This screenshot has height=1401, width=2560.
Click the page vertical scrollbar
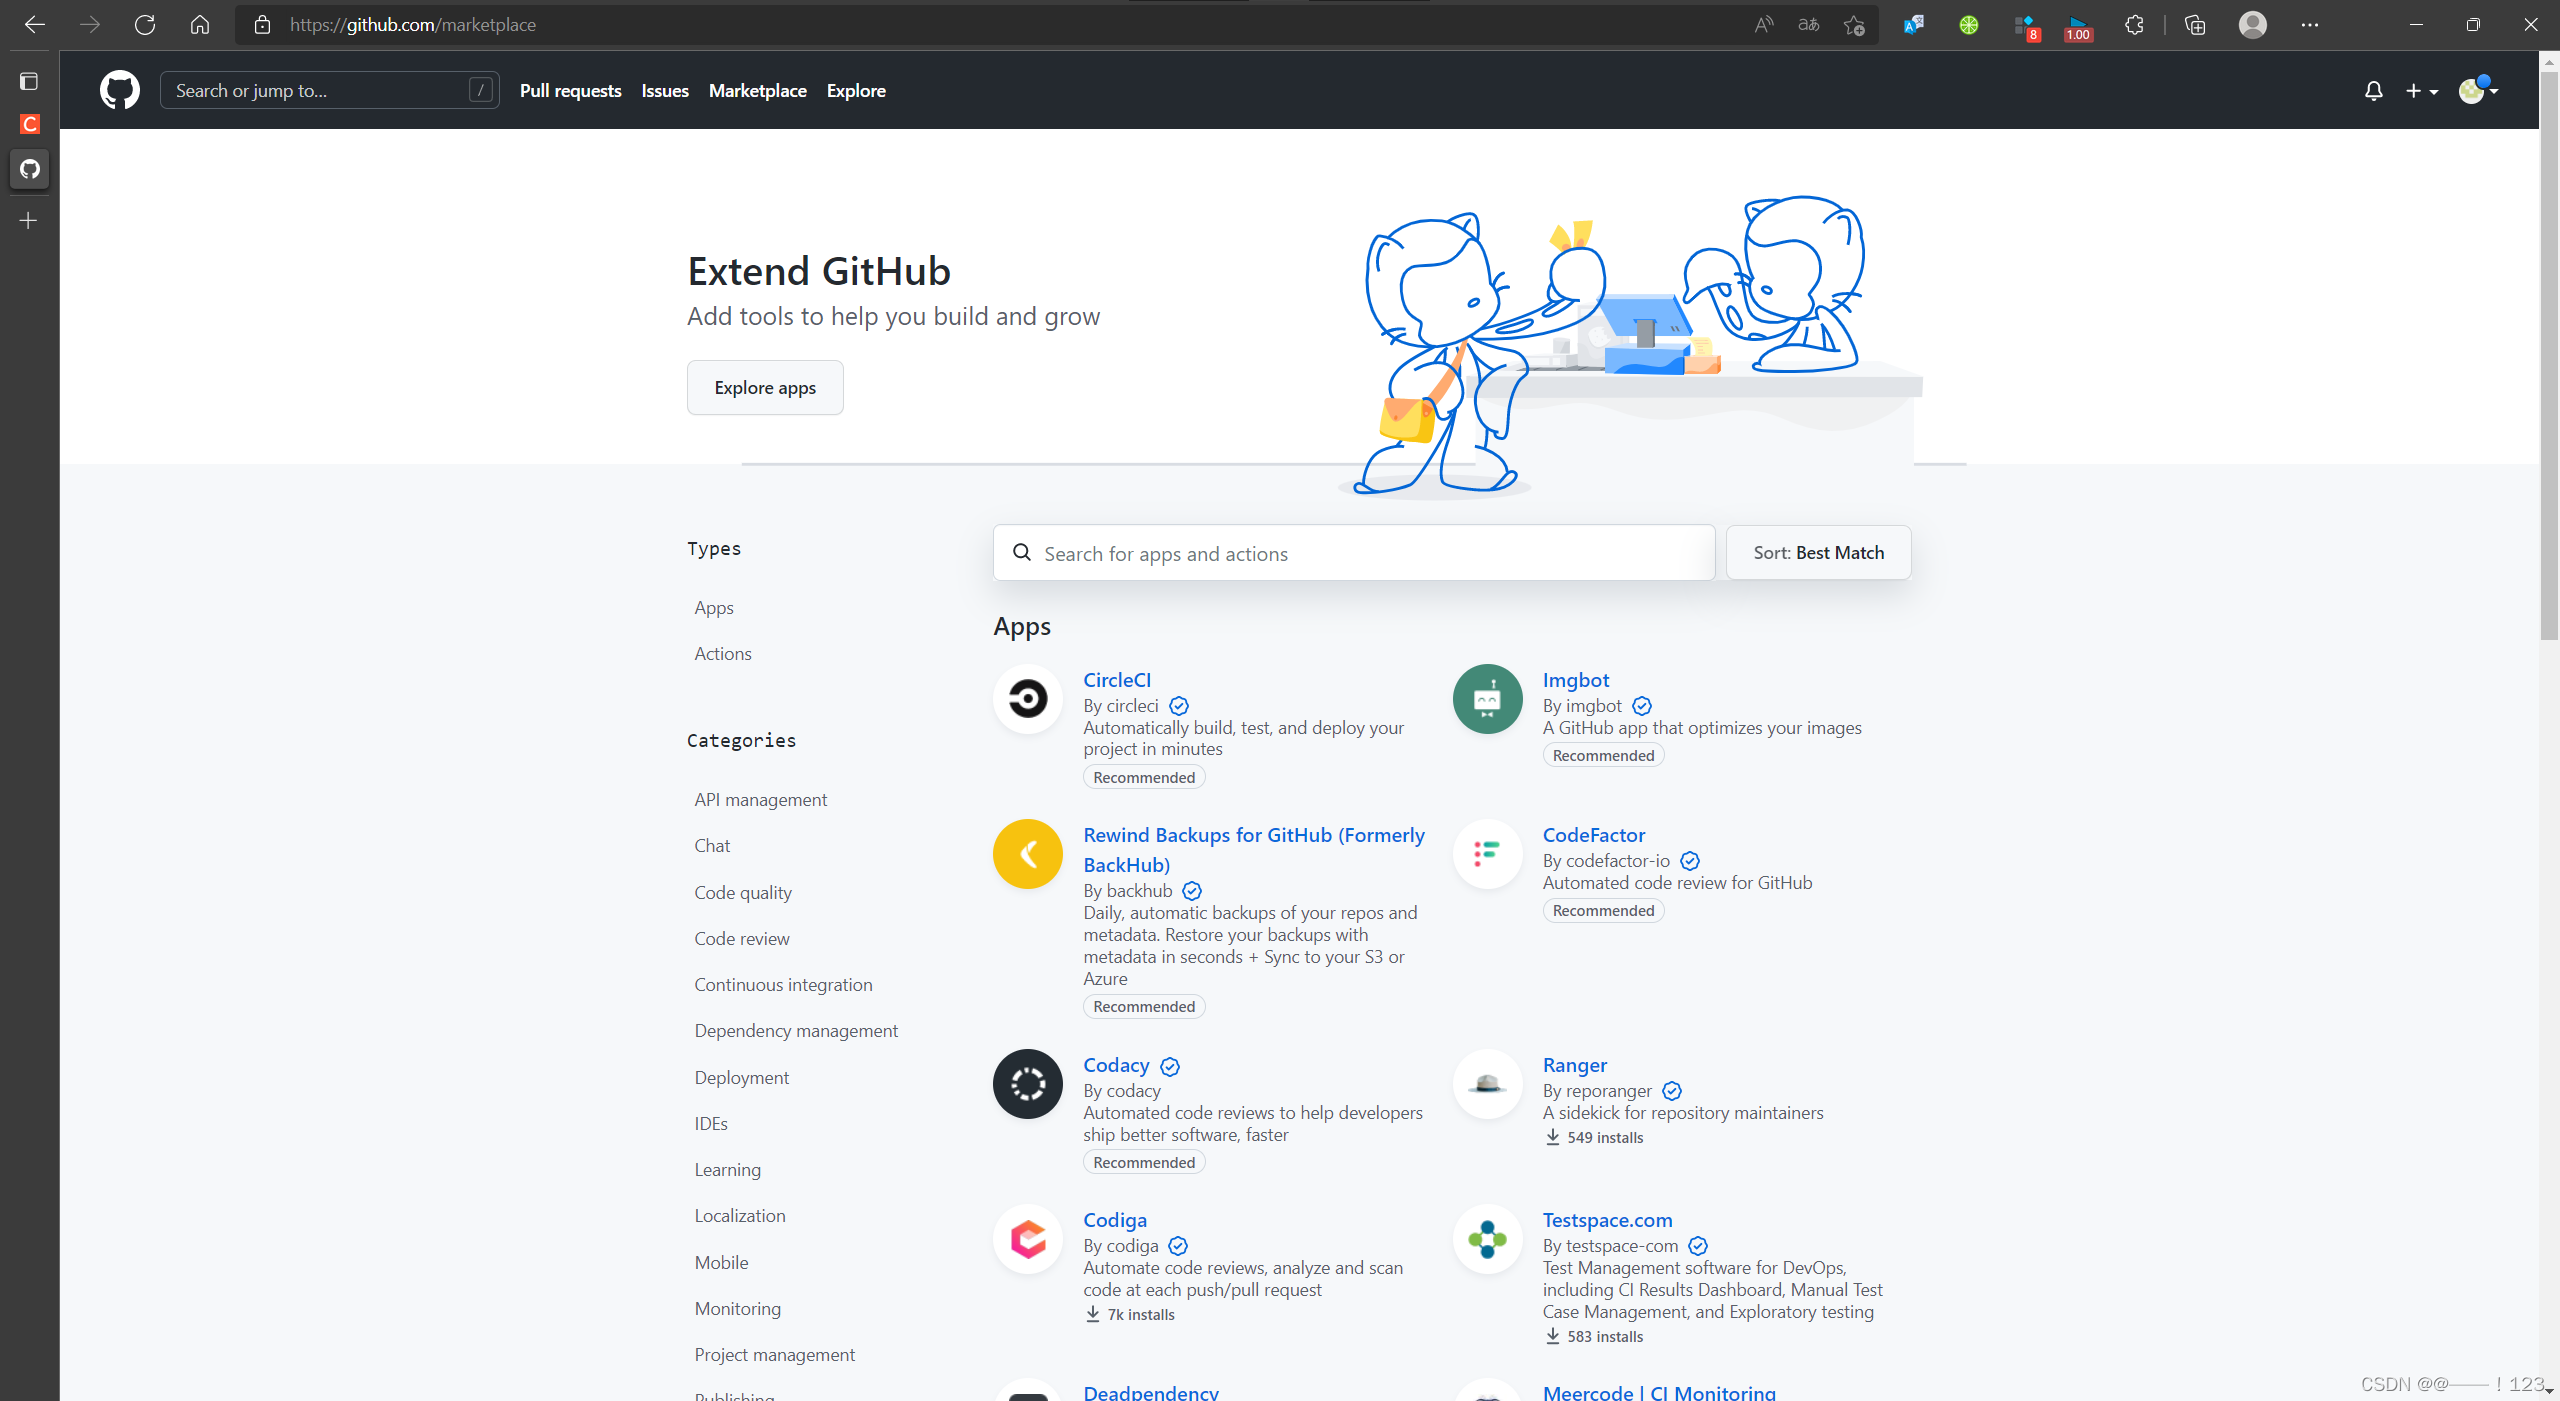click(2549, 350)
